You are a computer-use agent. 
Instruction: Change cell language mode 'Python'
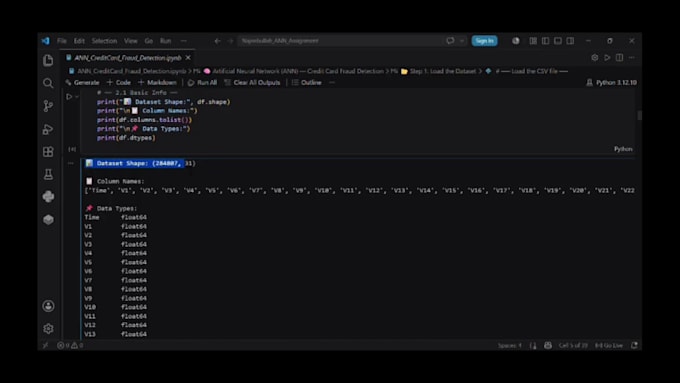pyautogui.click(x=623, y=149)
